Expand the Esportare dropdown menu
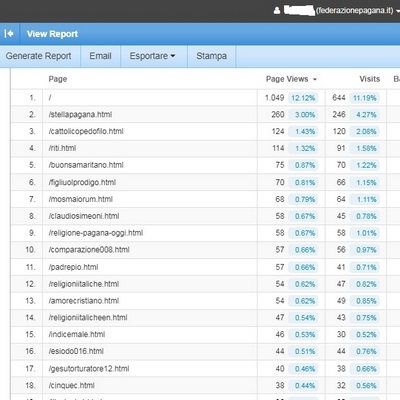 pos(152,56)
